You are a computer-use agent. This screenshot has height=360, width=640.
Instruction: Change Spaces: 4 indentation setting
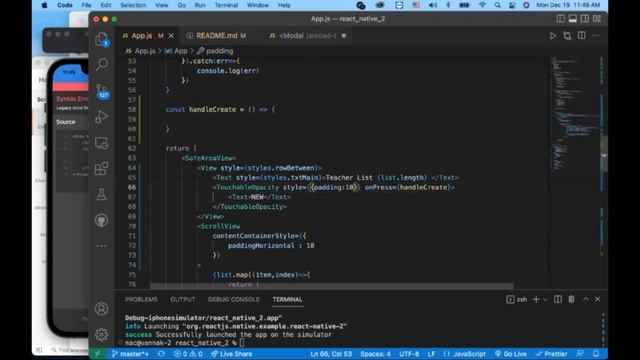point(376,353)
